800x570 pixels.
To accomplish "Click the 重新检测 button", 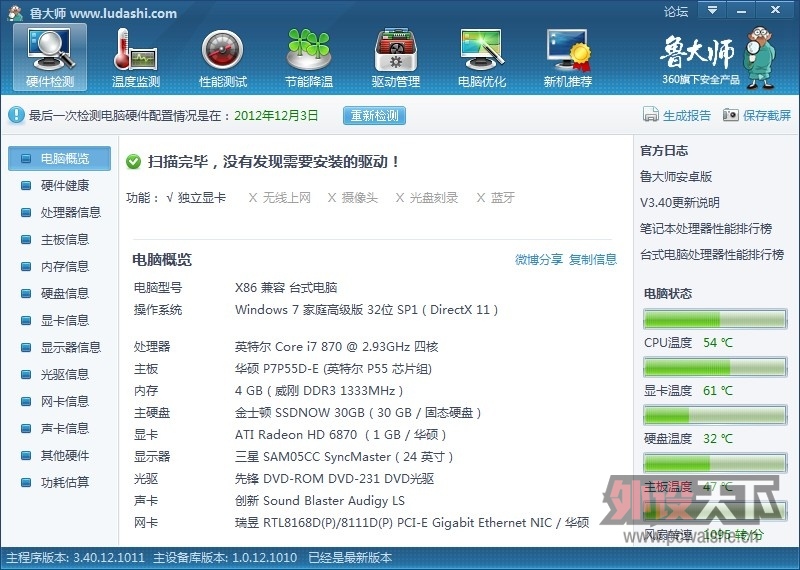I will click(x=374, y=115).
